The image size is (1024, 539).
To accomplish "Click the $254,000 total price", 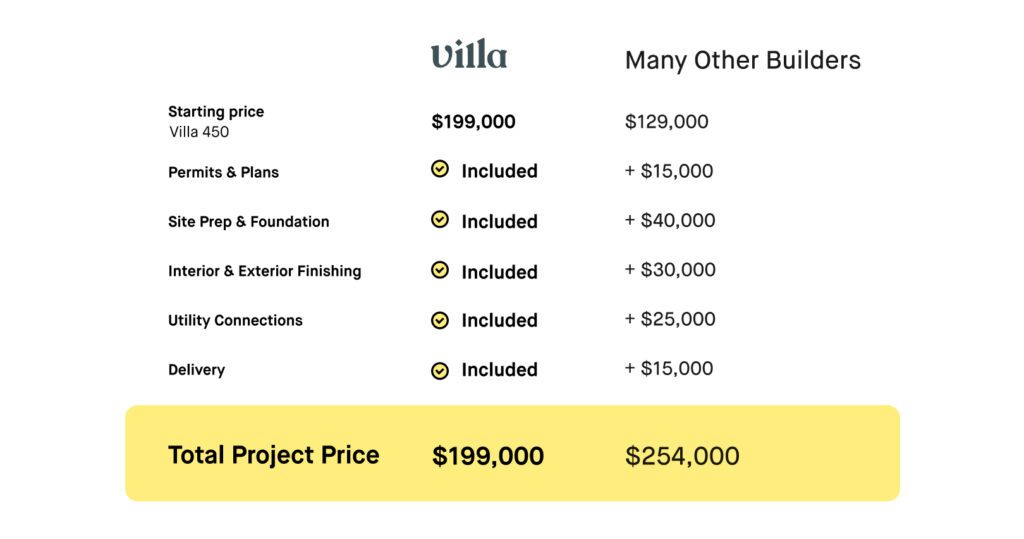I will pos(682,456).
